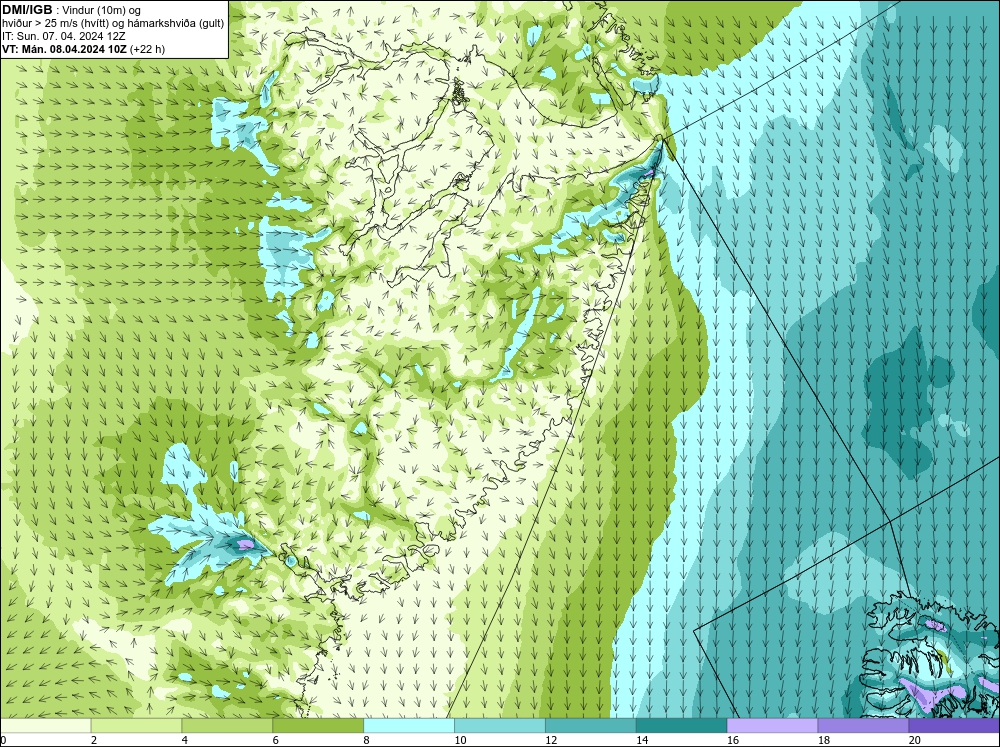Click the 4–6 m/s medium green legend swatch

coord(227,726)
